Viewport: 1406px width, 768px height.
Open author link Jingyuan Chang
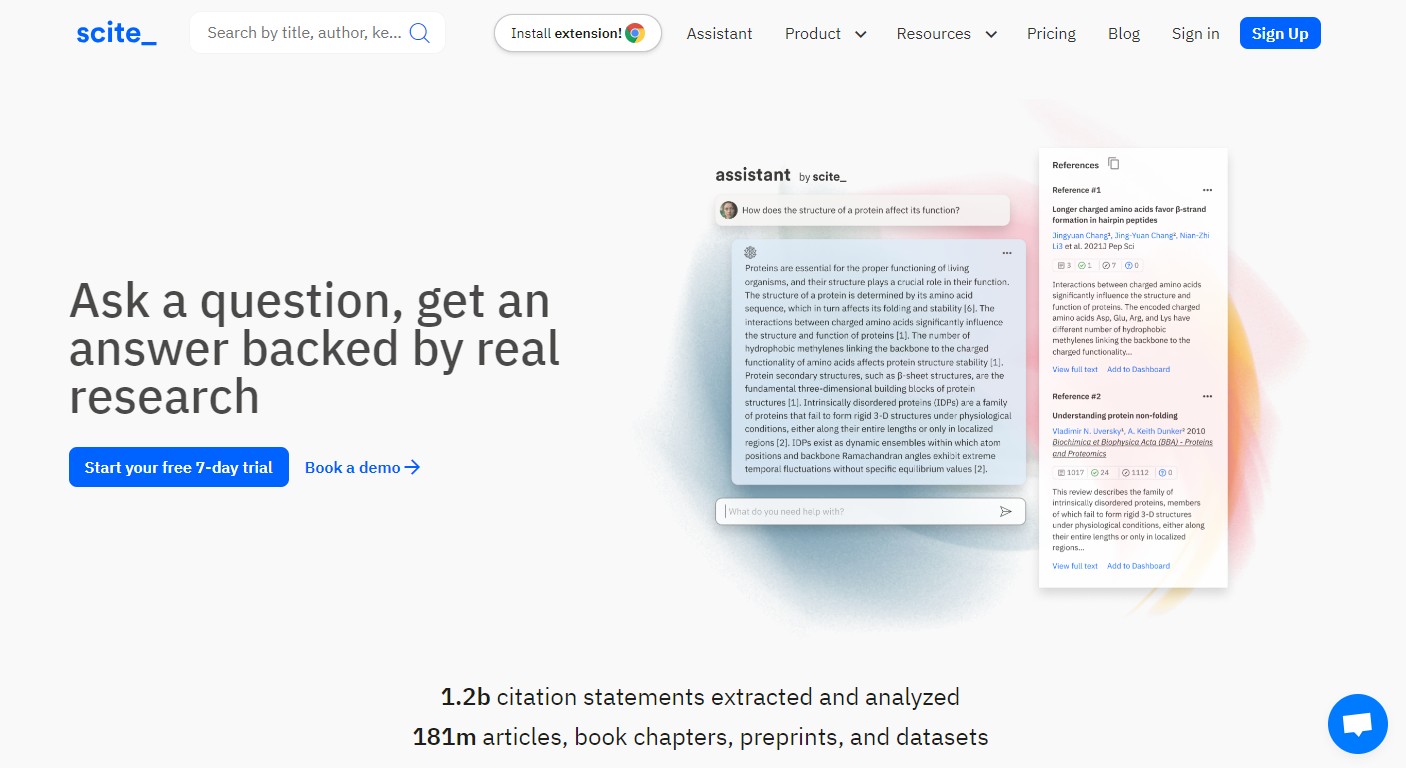point(1081,235)
